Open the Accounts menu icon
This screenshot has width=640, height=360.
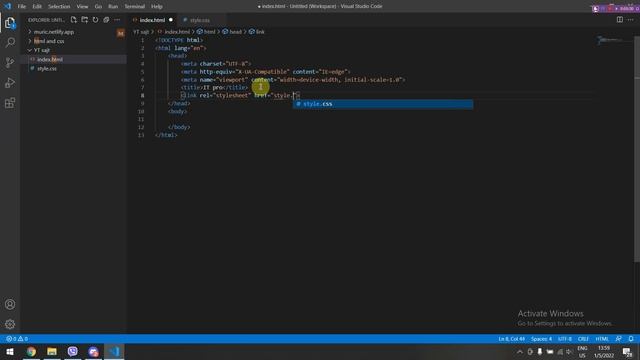(x=10, y=304)
